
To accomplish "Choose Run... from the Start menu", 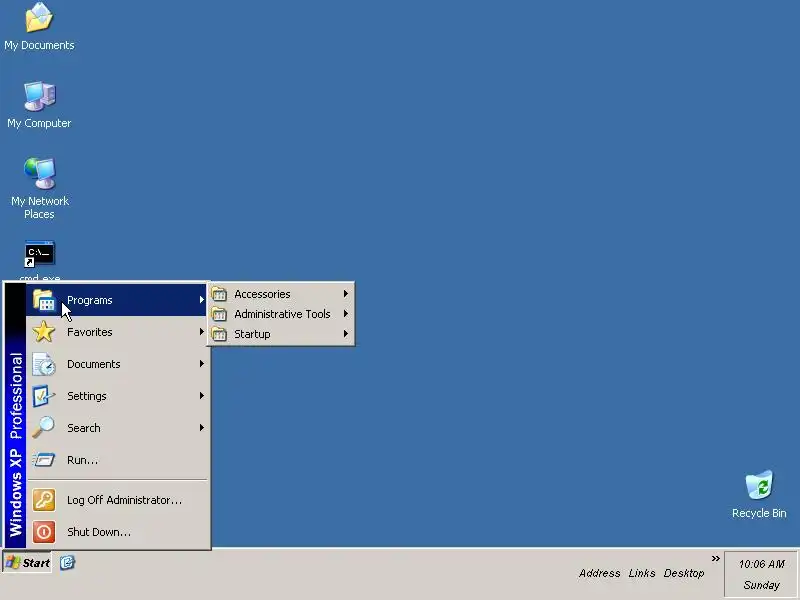I will [117, 460].
